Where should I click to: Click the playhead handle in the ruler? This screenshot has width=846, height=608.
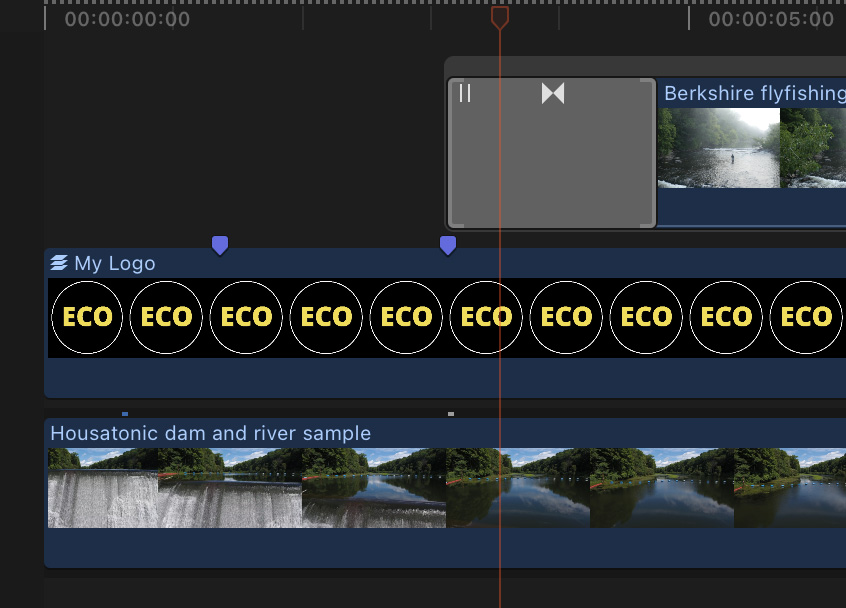[500, 17]
